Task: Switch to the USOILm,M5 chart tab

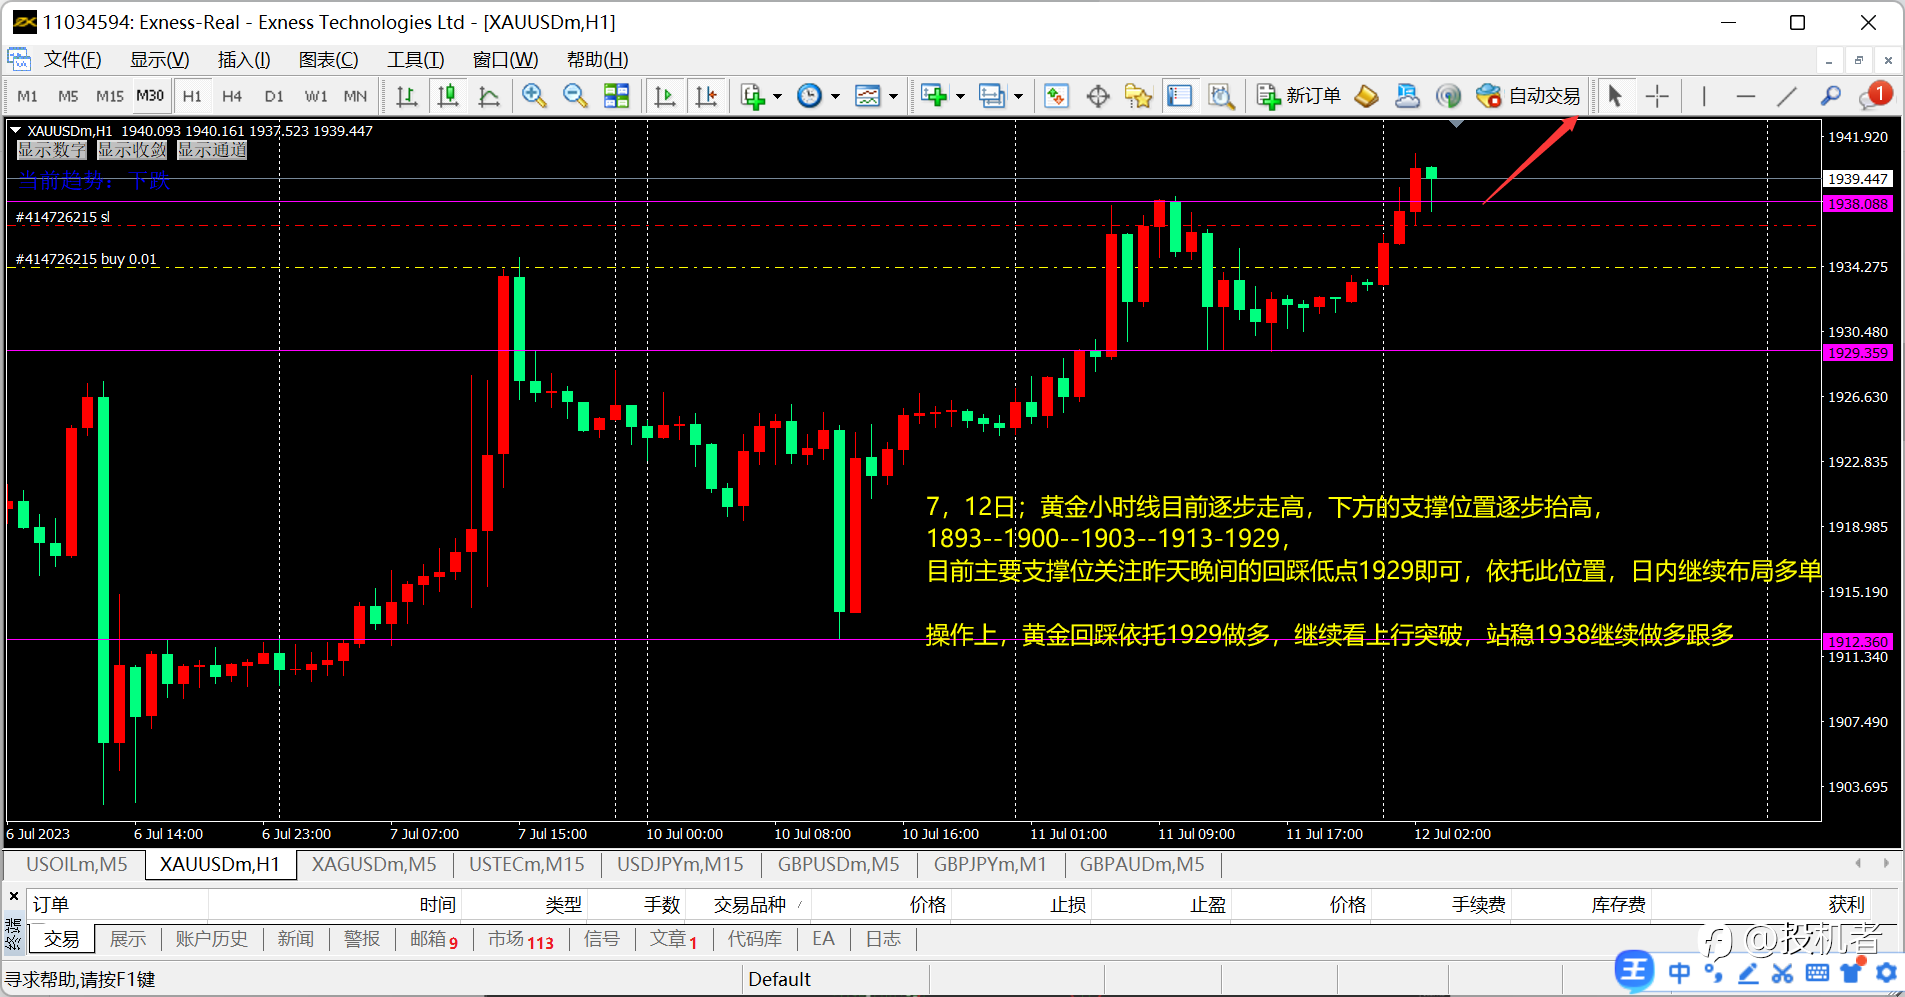Action: tap(77, 864)
